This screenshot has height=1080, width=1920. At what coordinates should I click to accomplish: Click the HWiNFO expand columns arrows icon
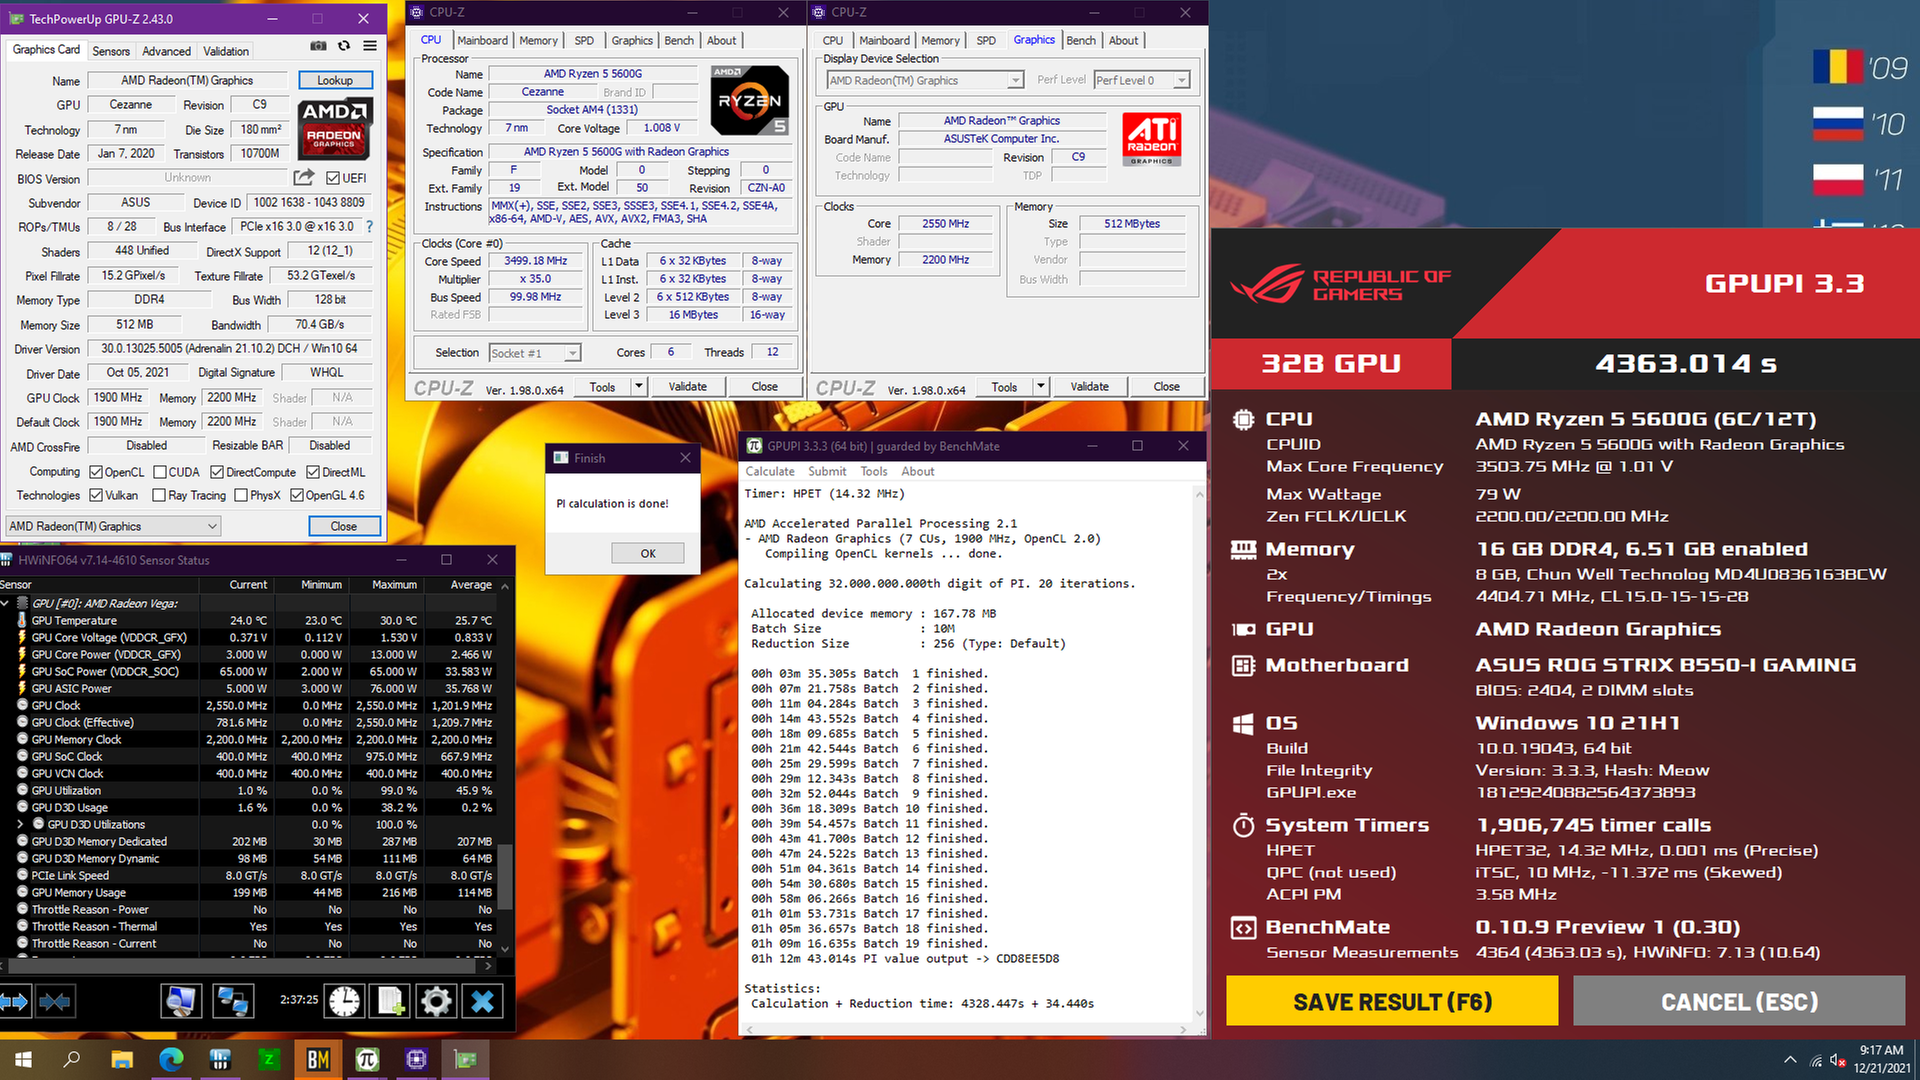[x=15, y=1001]
